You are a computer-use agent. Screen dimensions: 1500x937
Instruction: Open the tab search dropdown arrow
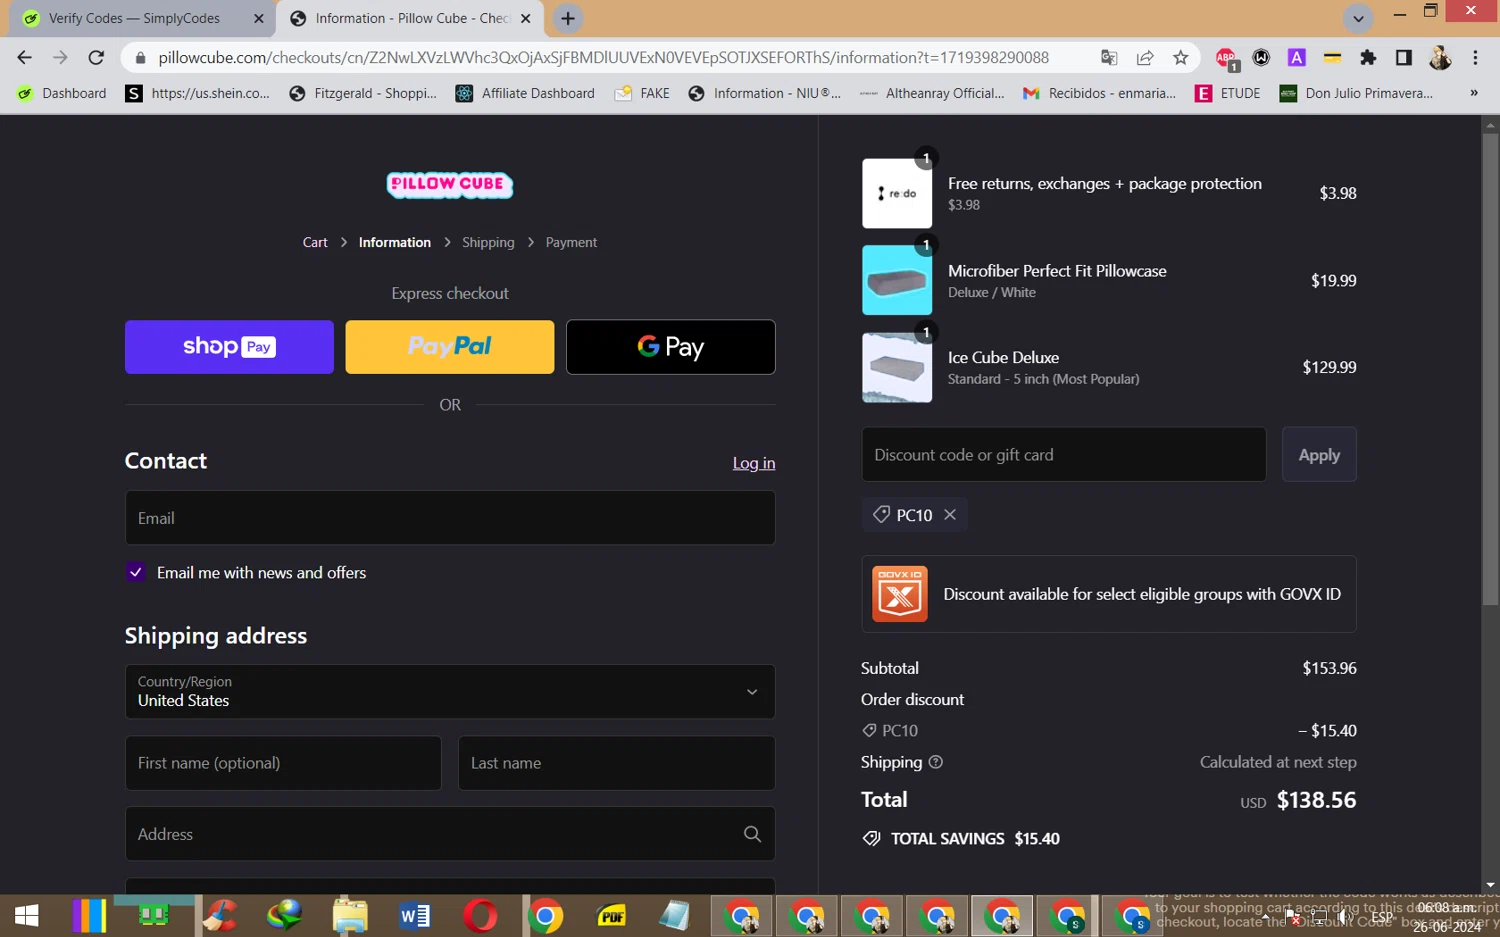click(x=1358, y=18)
